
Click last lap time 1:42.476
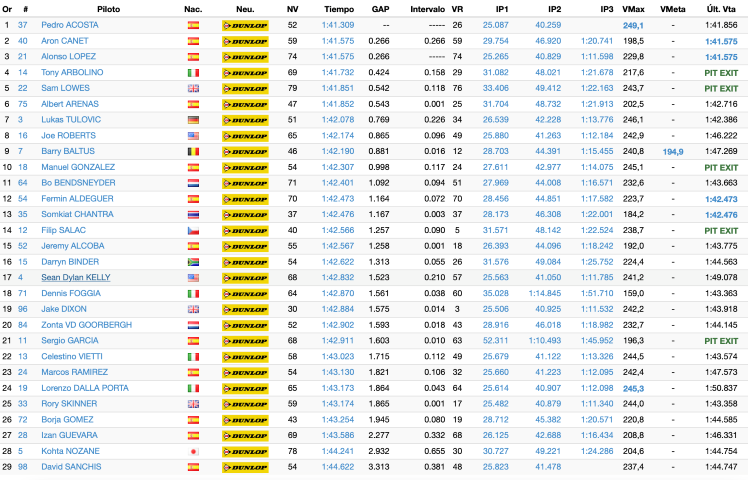[x=721, y=215]
